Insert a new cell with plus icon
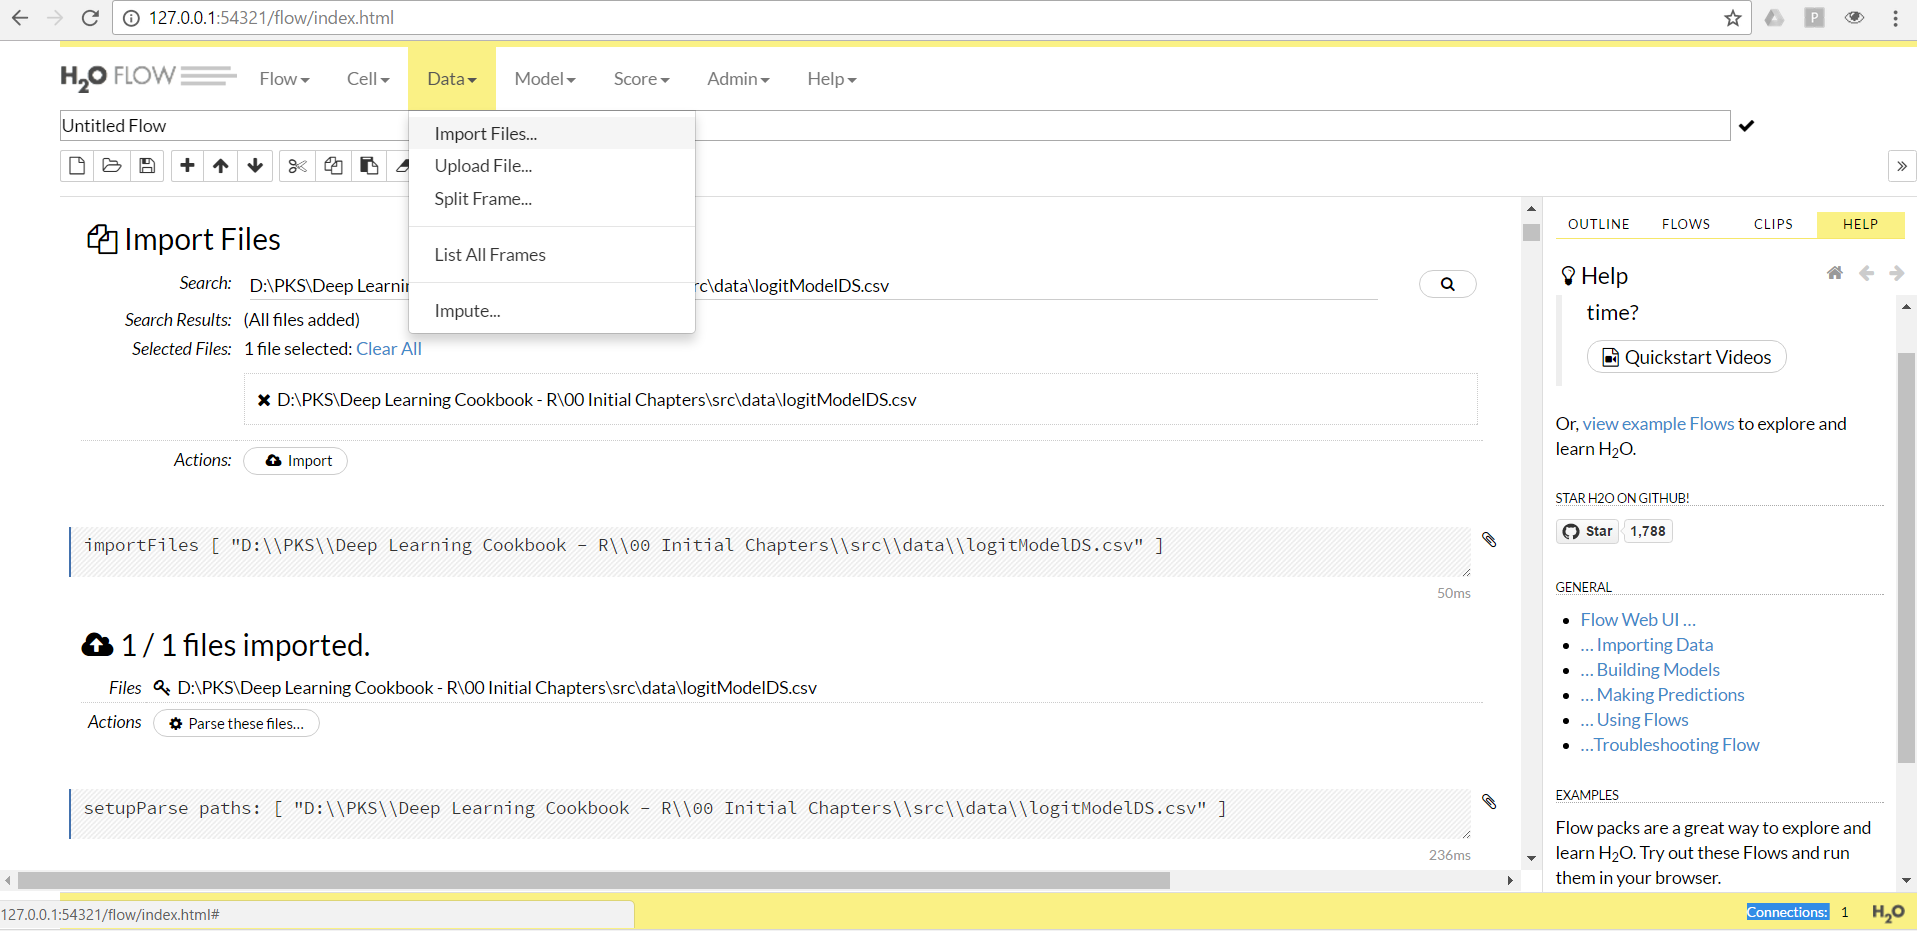The image size is (1917, 931). click(187, 166)
